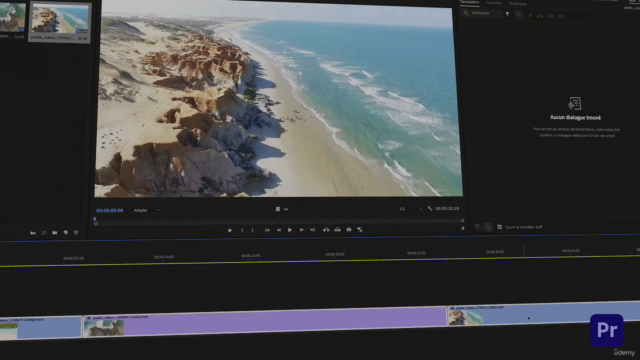This screenshot has height=360, width=640.
Task: Mark In point with the left brace icon
Action: [x=242, y=231]
